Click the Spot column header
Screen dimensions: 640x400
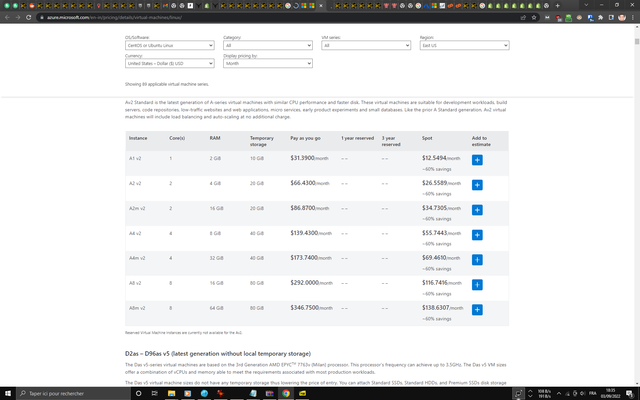click(x=427, y=138)
